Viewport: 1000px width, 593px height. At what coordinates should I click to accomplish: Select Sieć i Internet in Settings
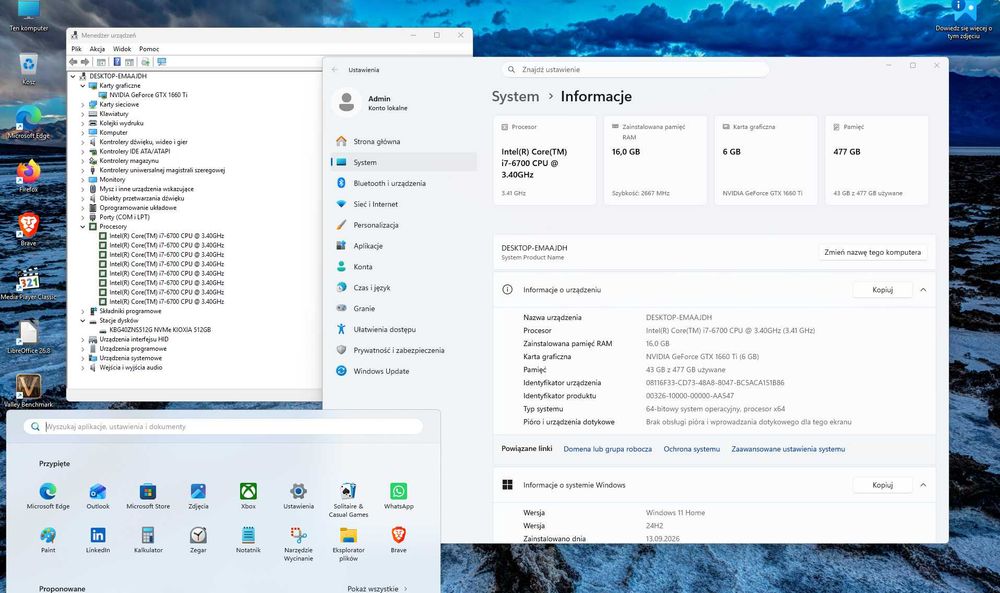[x=404, y=204]
